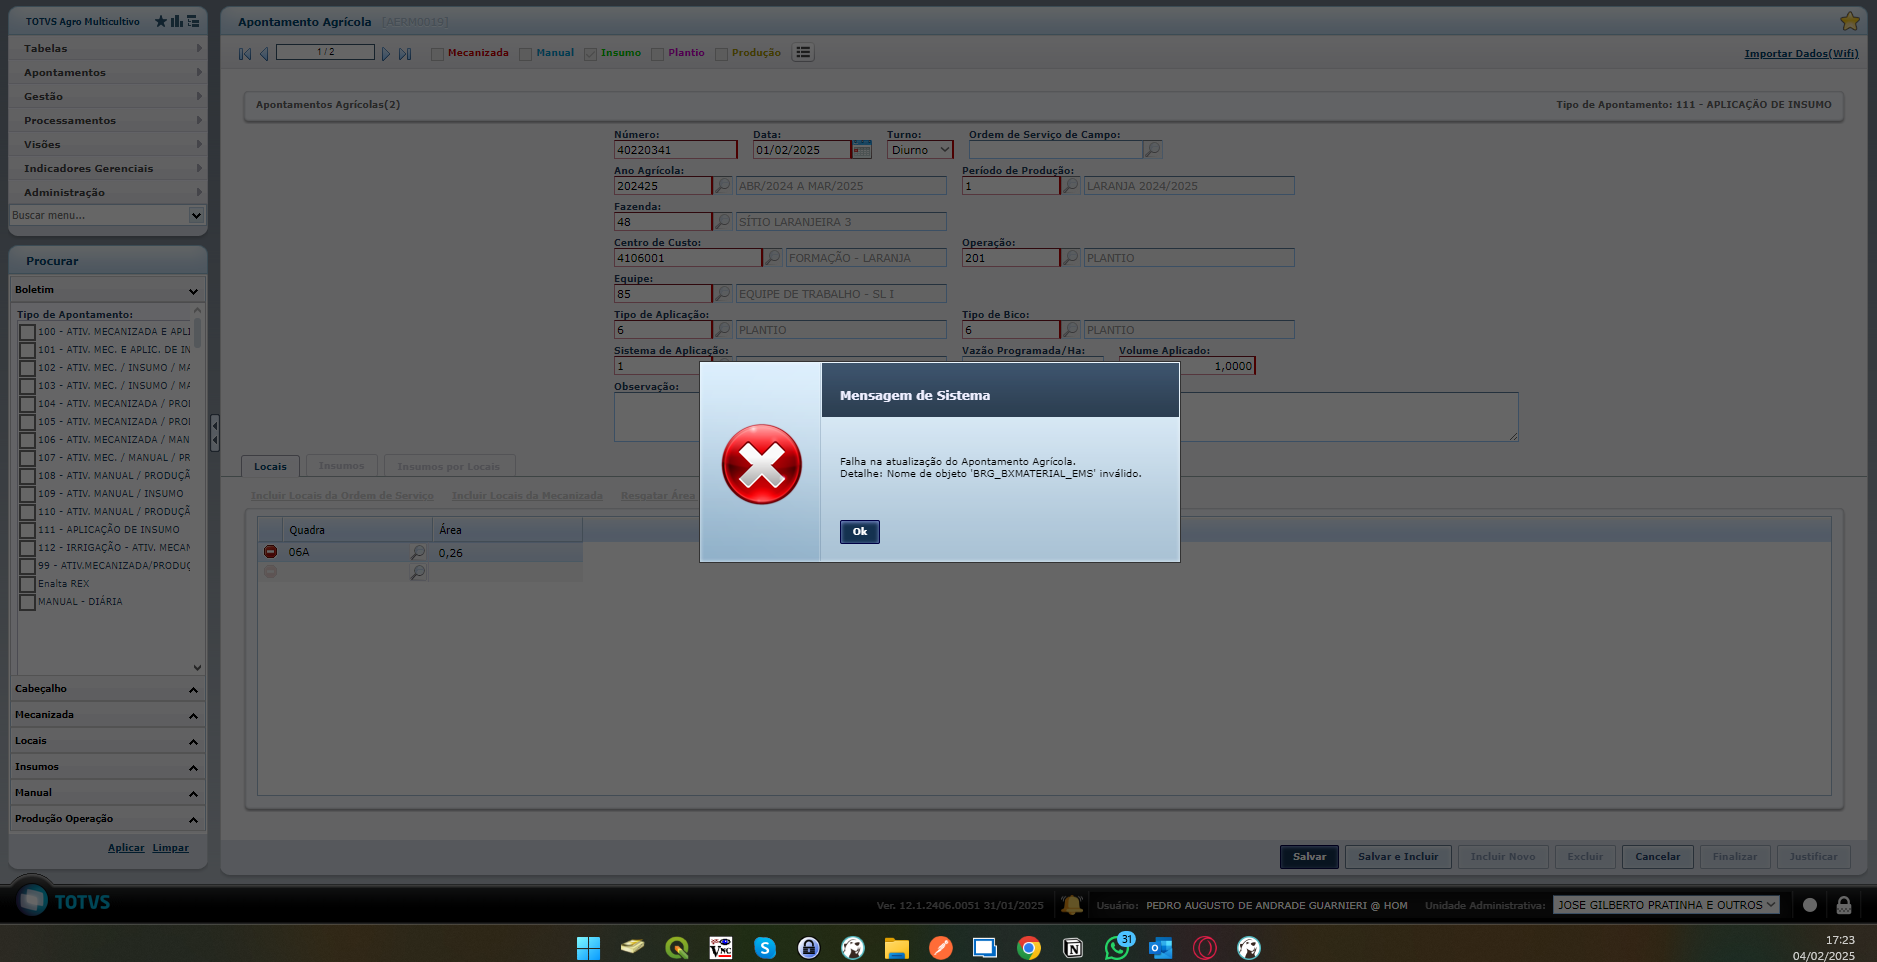Click Ok in the Mensagem de Sistema dialog

tap(859, 532)
